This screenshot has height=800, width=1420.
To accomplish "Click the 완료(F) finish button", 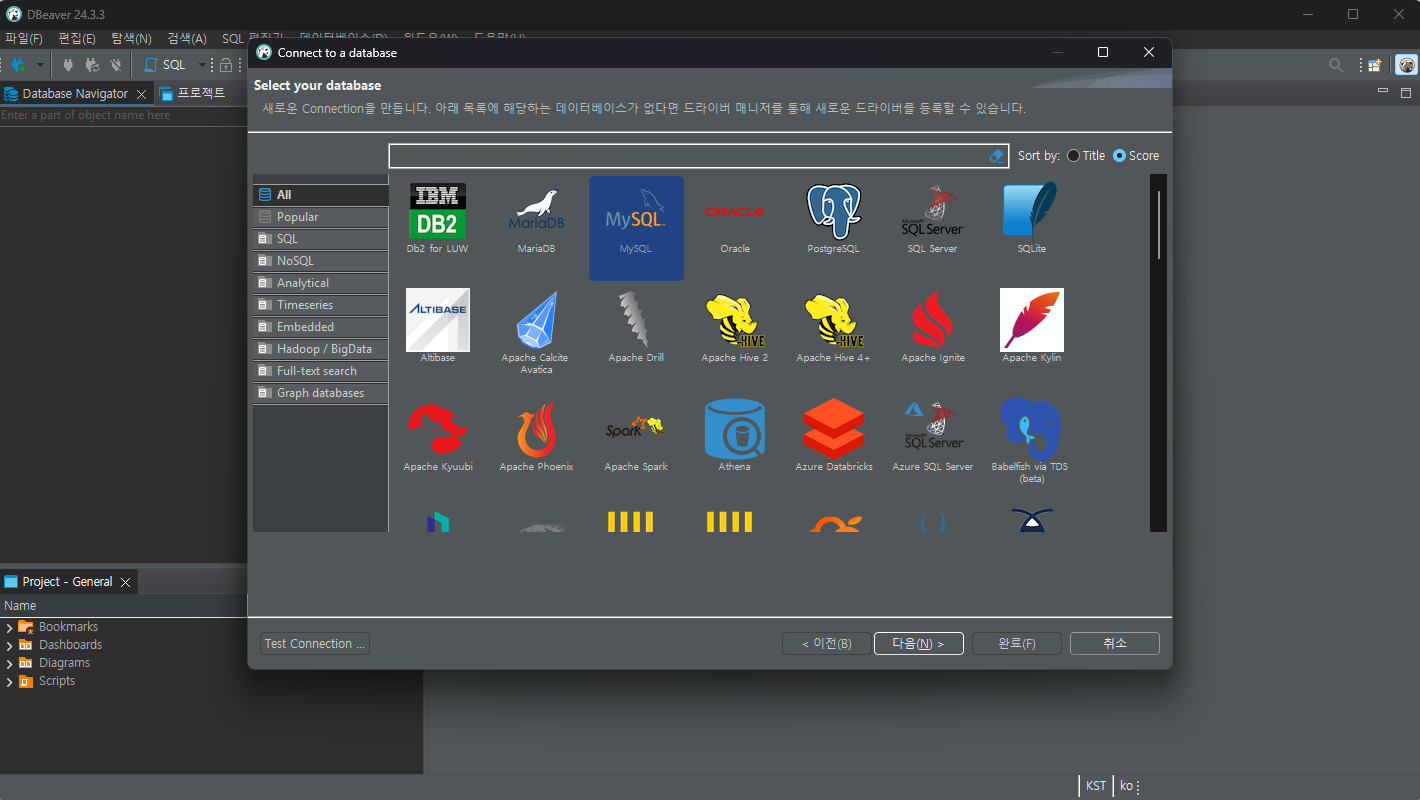I will pyautogui.click(x=1016, y=644).
